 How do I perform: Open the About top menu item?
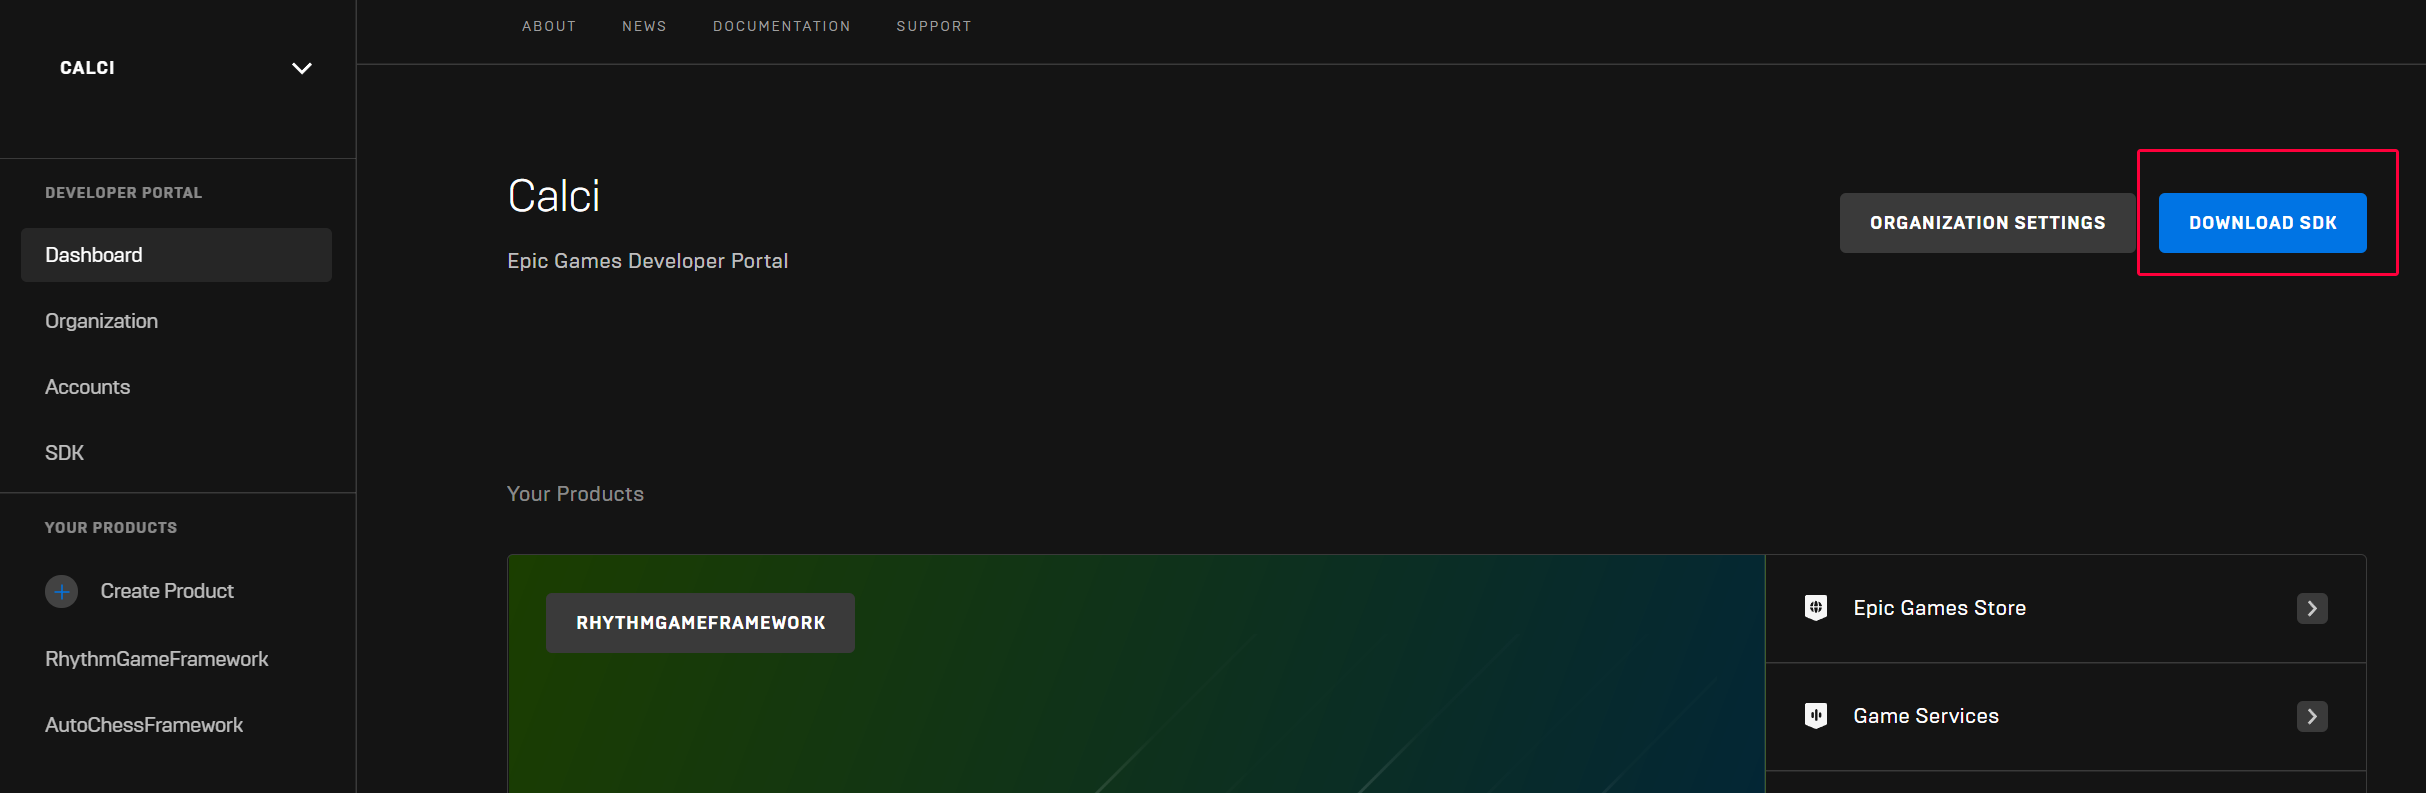click(x=549, y=26)
